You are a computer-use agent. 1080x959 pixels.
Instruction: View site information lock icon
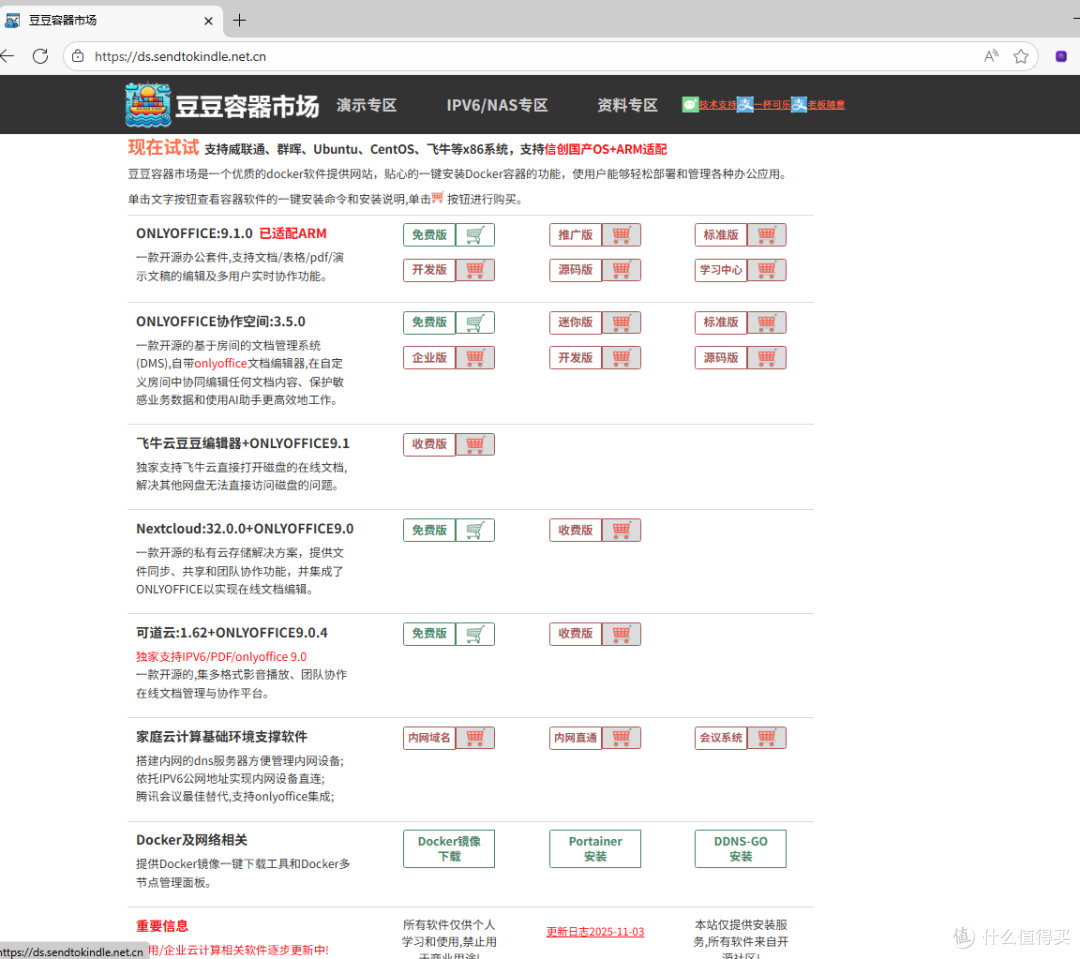(x=78, y=56)
